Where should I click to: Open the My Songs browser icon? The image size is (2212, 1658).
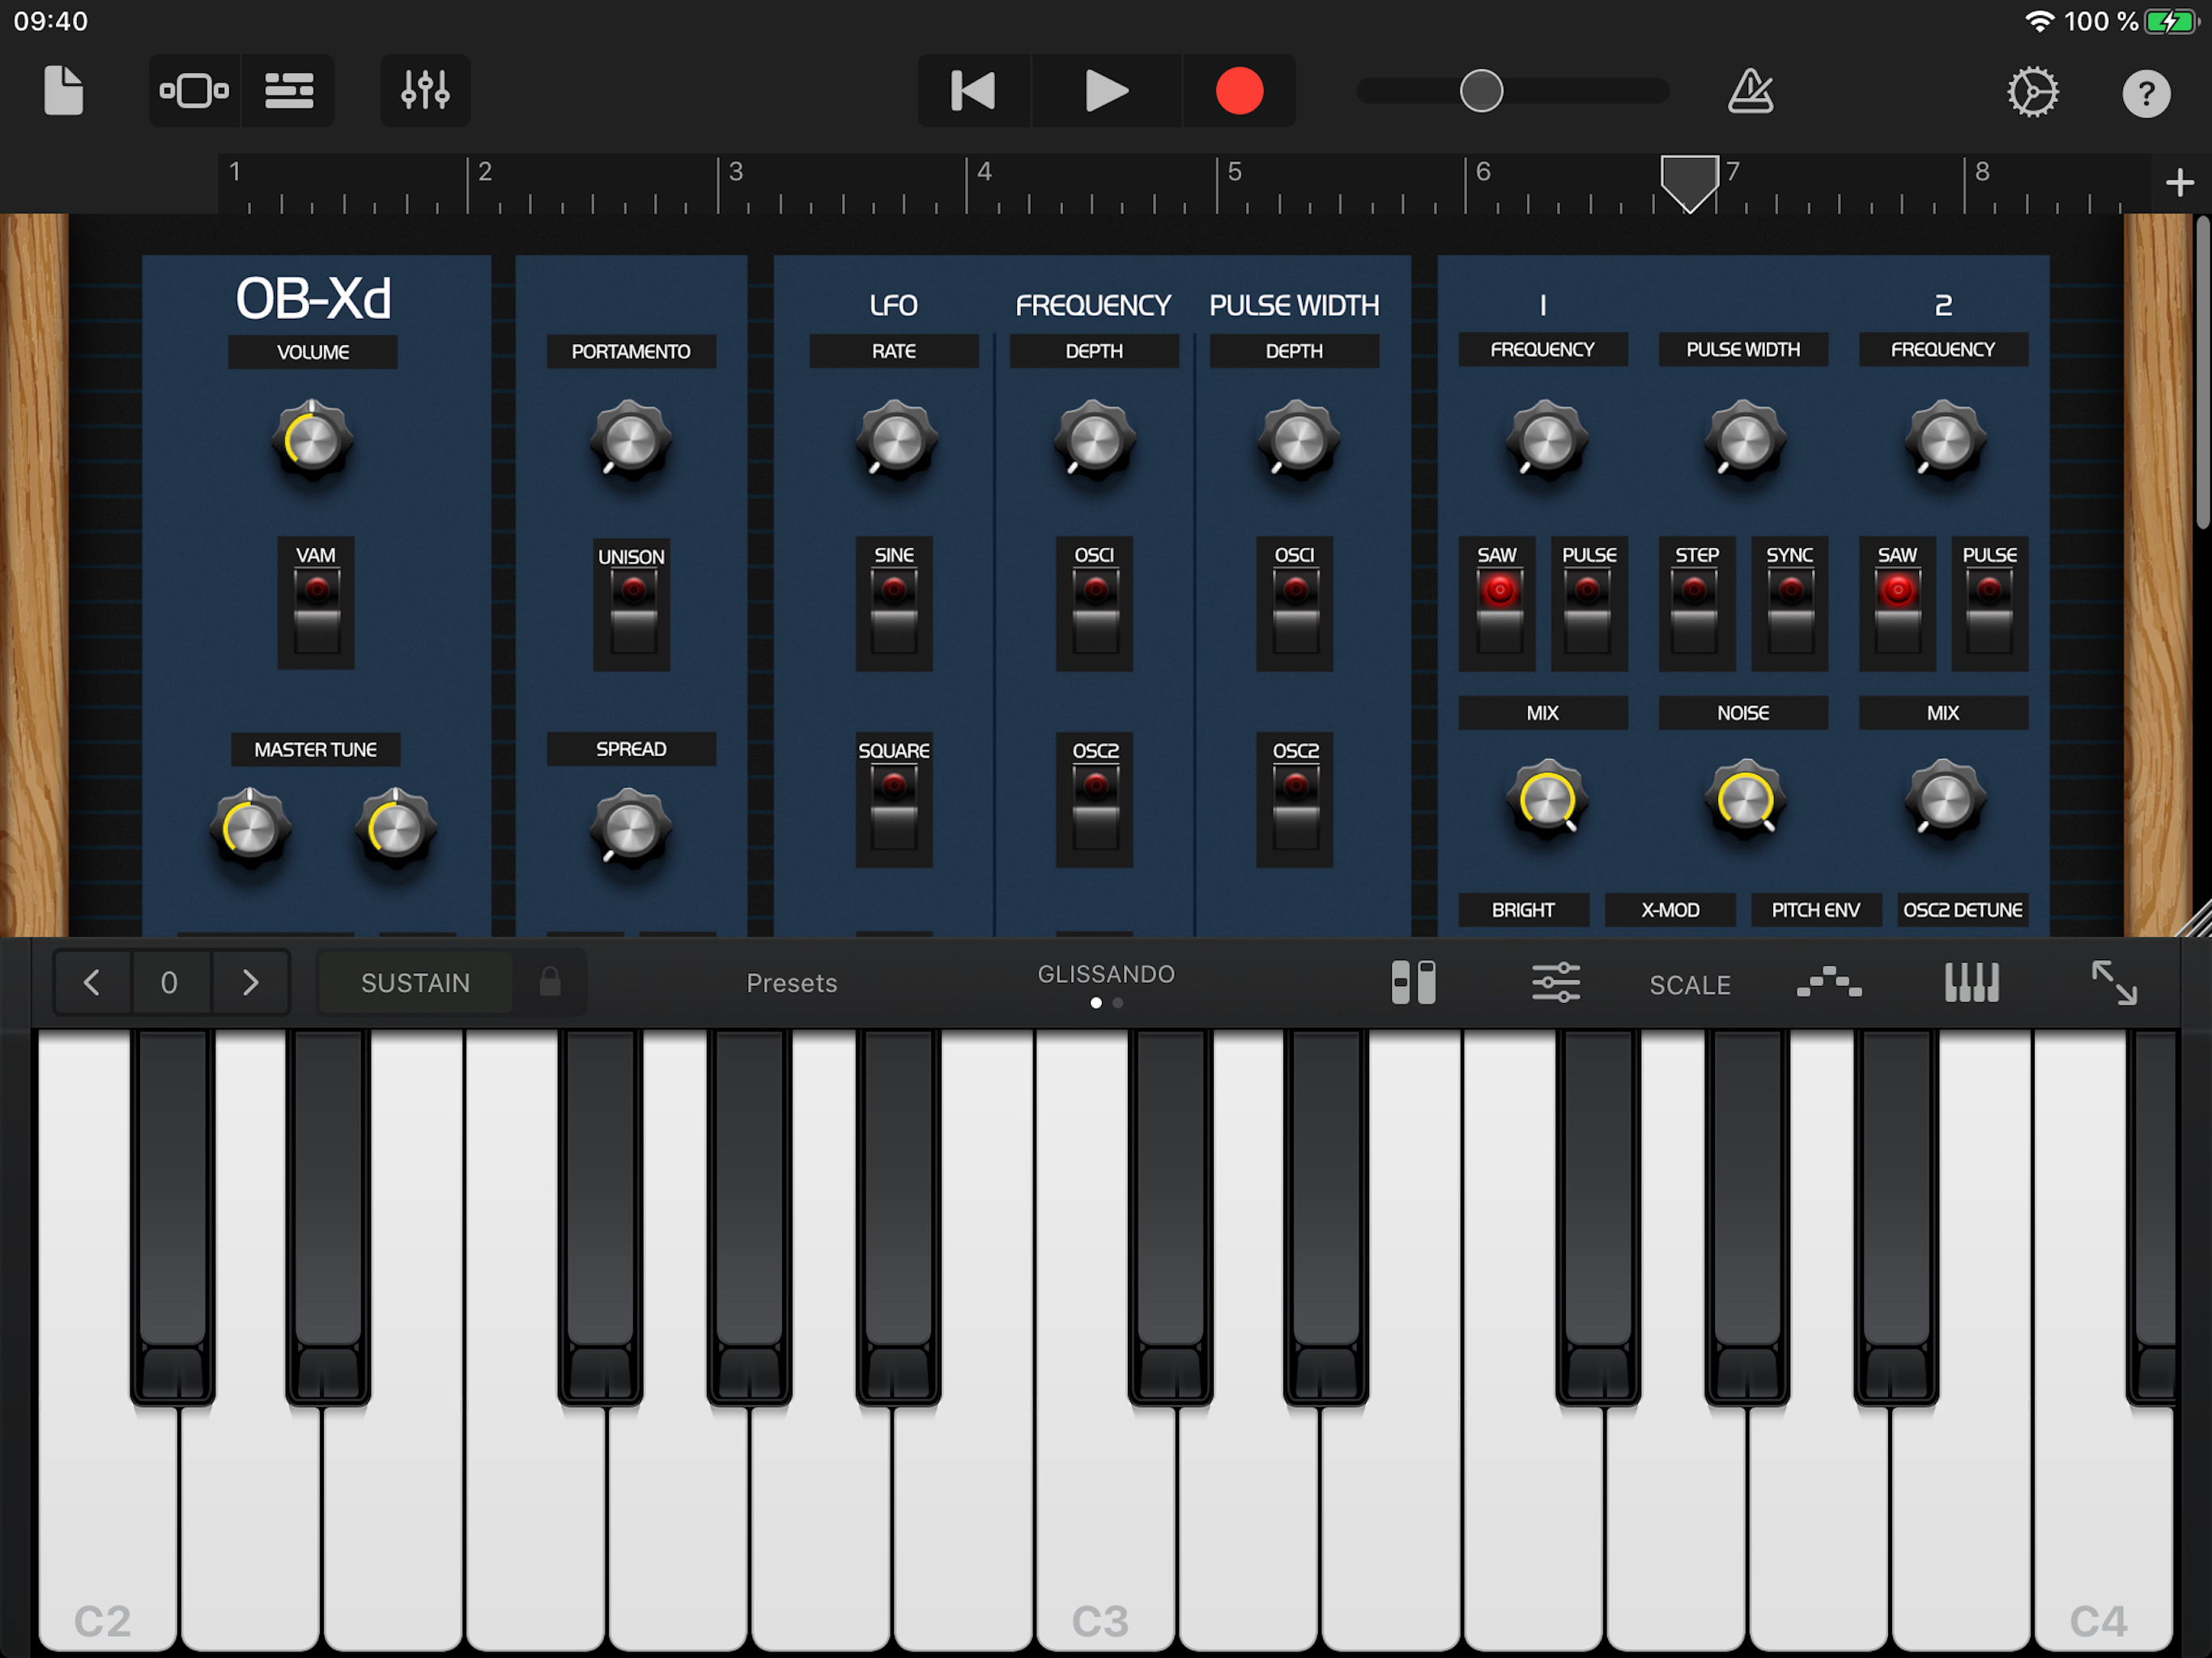pos(63,91)
